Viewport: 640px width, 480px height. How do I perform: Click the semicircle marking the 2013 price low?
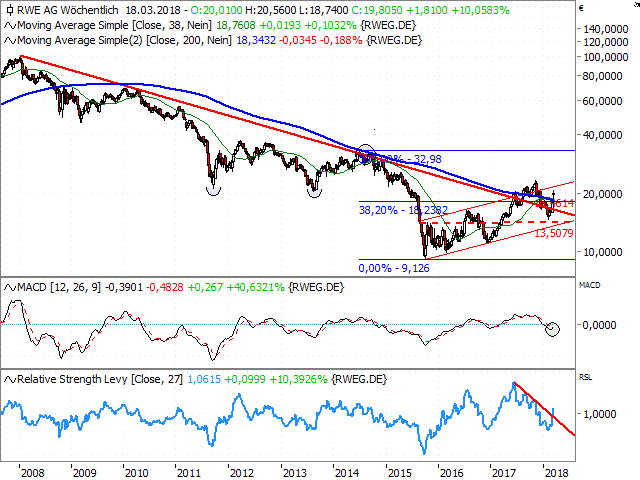point(314,192)
